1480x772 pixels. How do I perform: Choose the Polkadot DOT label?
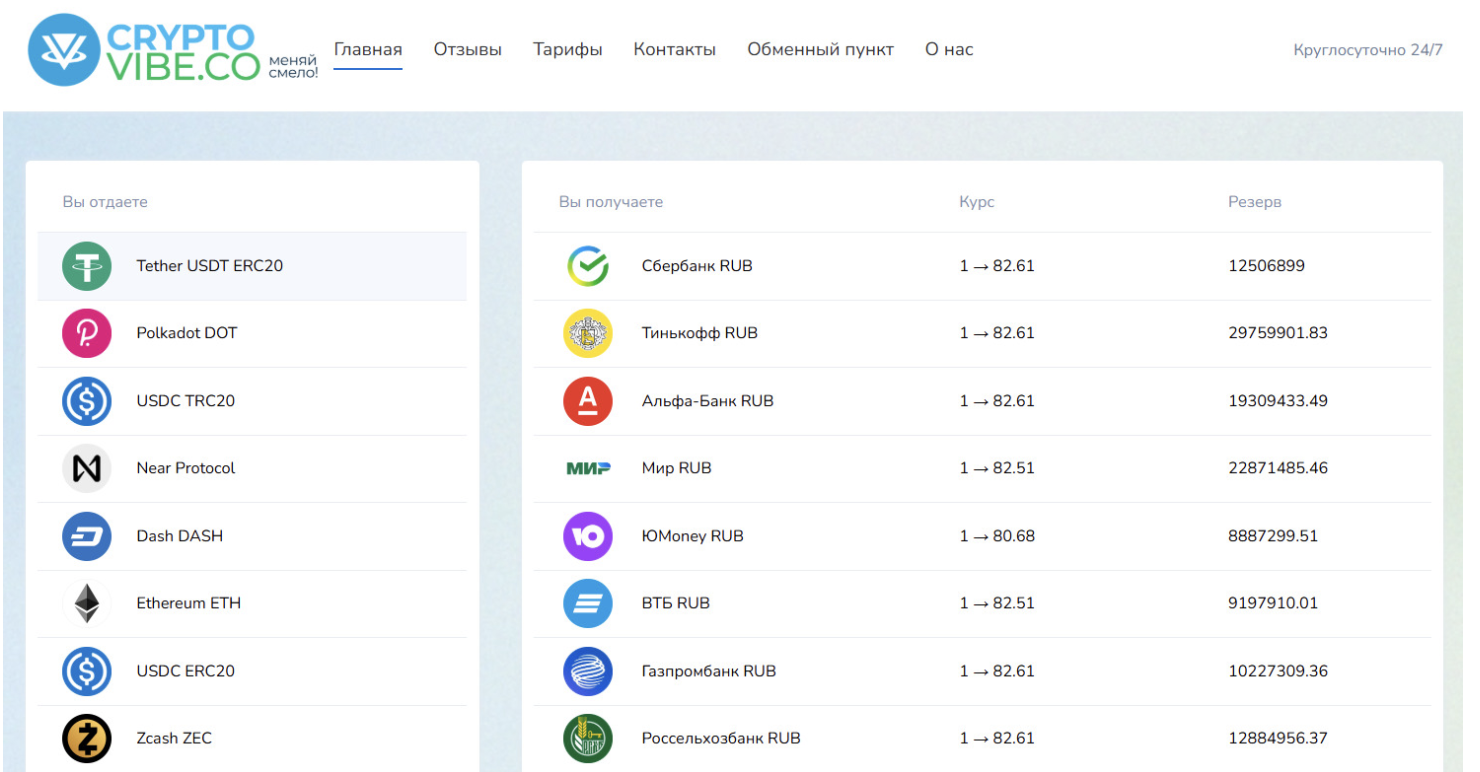click(x=187, y=333)
